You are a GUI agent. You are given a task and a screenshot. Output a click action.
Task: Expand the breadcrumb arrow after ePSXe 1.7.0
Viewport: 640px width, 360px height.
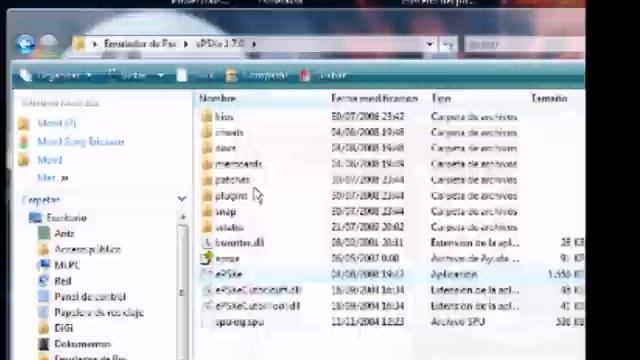tap(254, 44)
